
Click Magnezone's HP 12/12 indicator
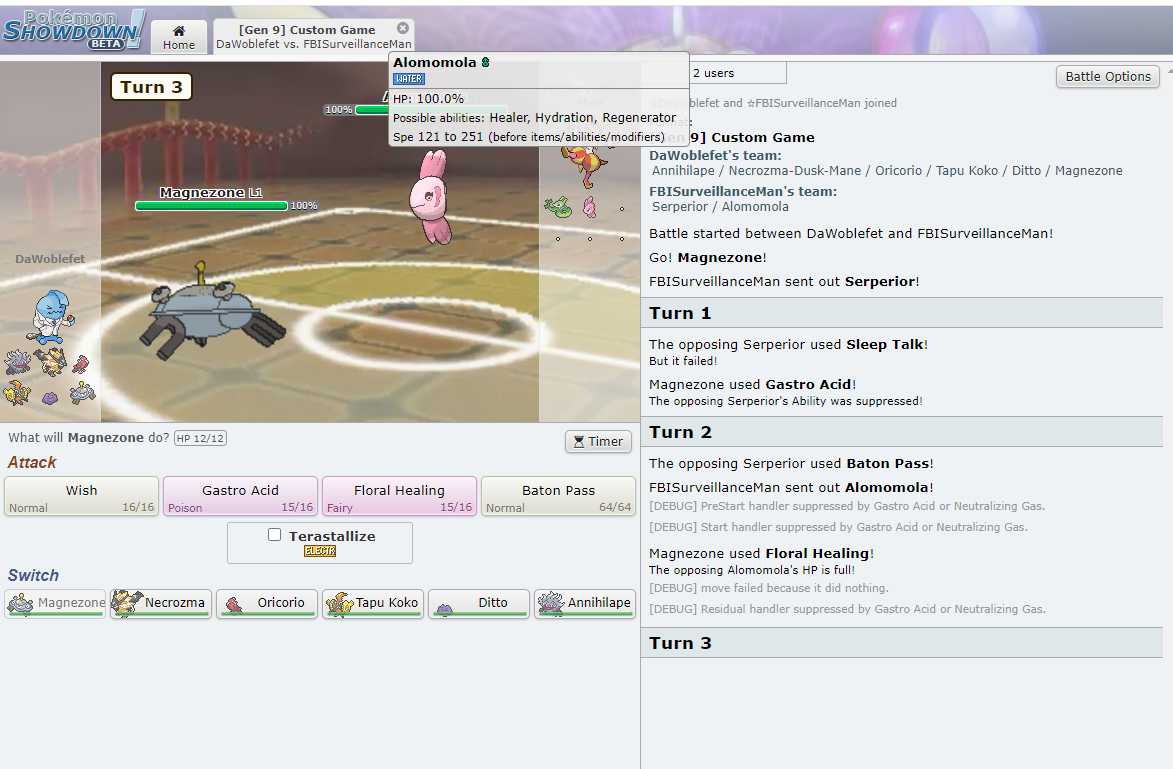point(200,438)
